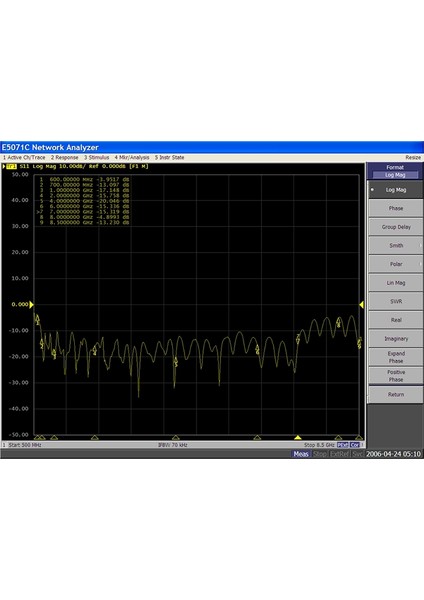
Task: Click marker 5 label on the trace
Action: click(176, 362)
